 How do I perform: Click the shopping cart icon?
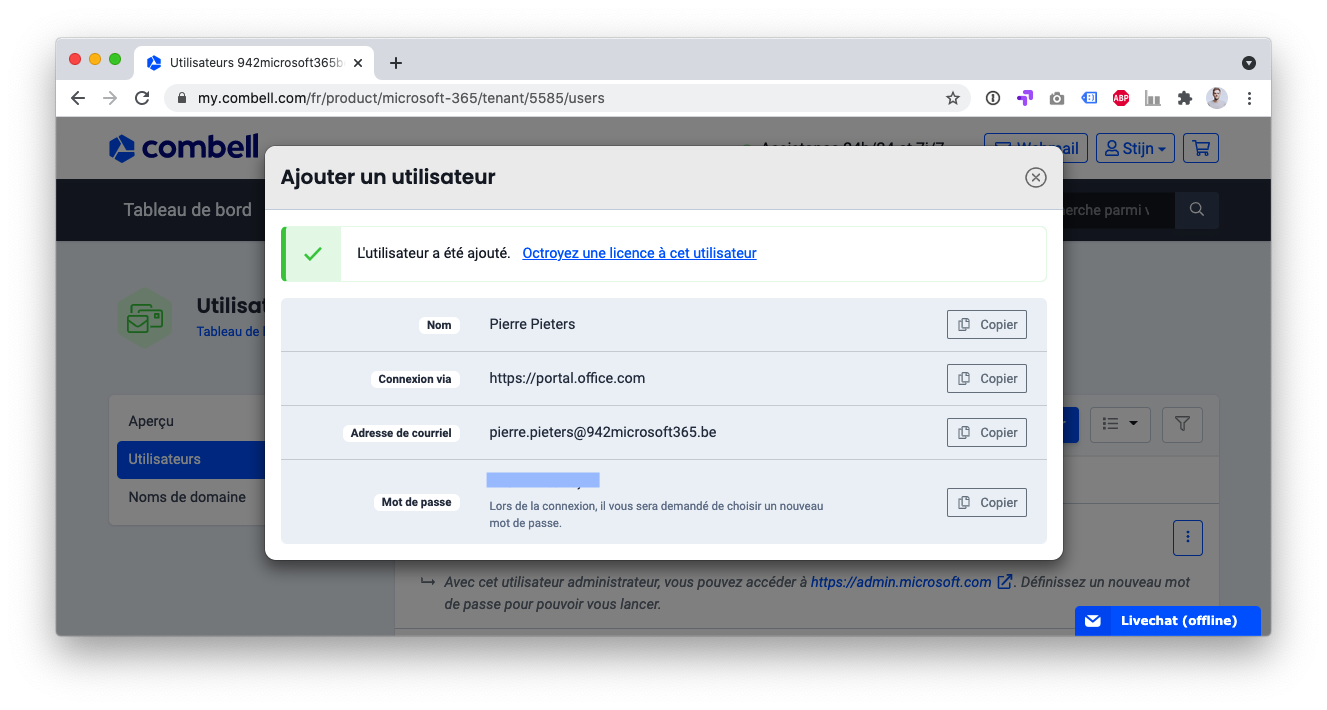pos(1200,149)
